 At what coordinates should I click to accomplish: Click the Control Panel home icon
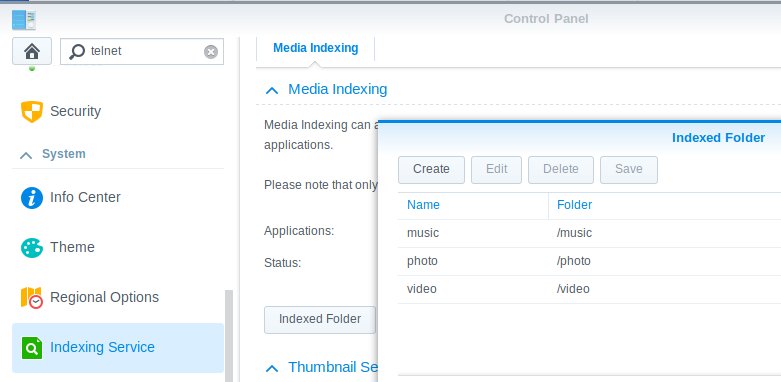(x=32, y=51)
